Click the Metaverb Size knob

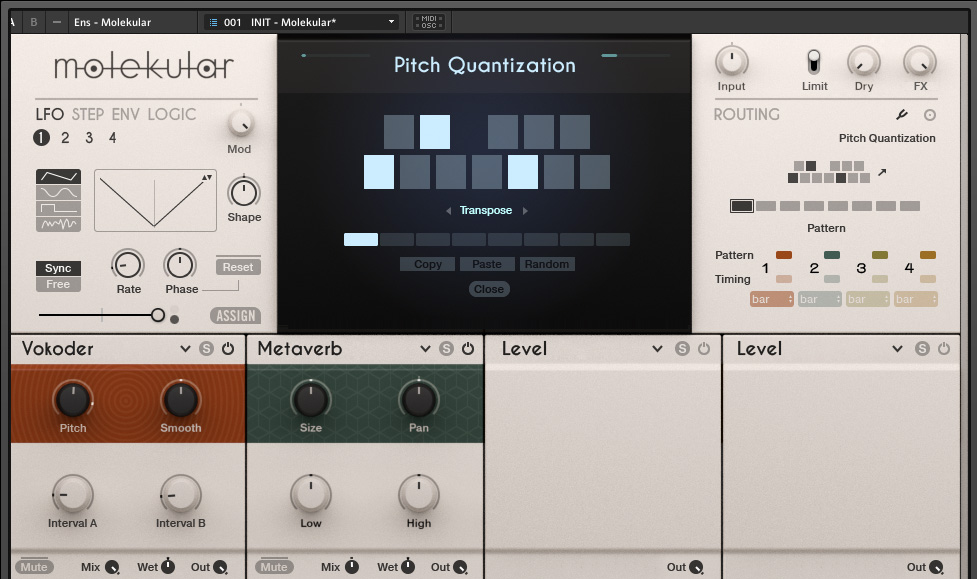(310, 400)
